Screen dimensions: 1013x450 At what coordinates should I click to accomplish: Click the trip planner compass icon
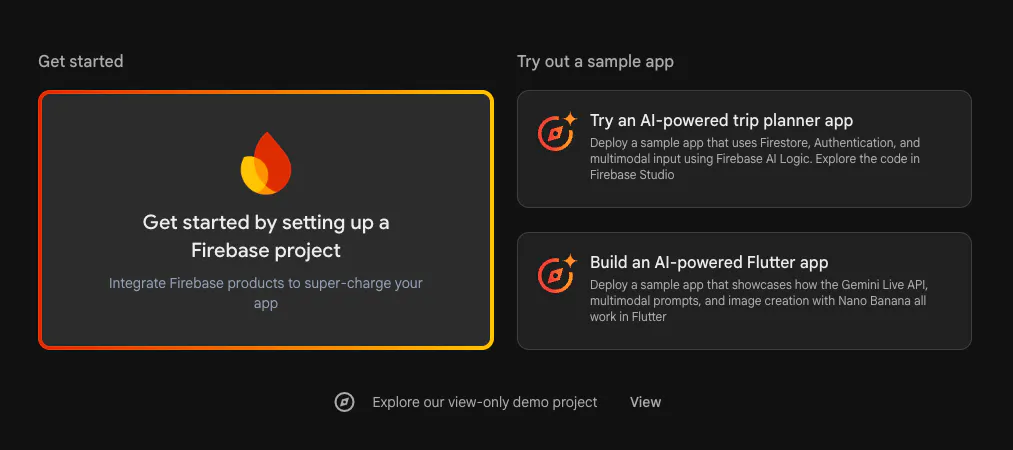553,134
